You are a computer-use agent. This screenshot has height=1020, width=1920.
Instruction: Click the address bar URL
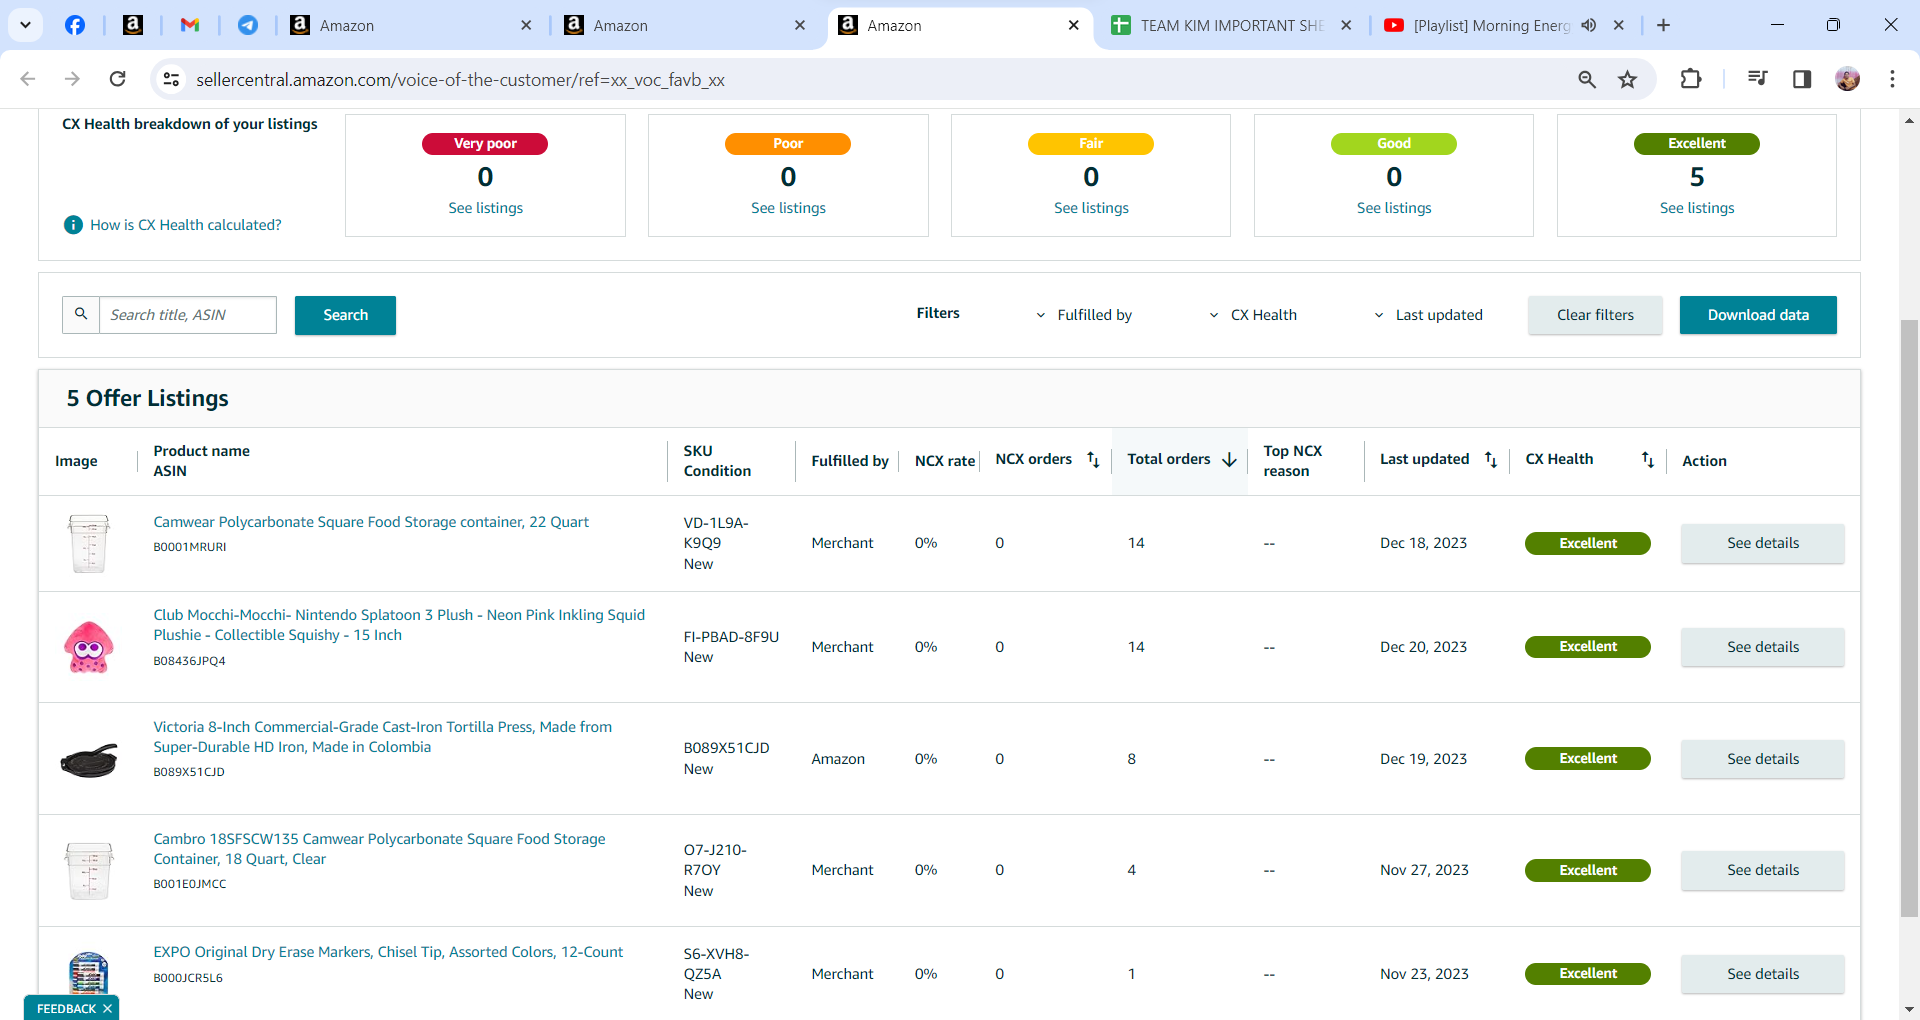tap(460, 79)
